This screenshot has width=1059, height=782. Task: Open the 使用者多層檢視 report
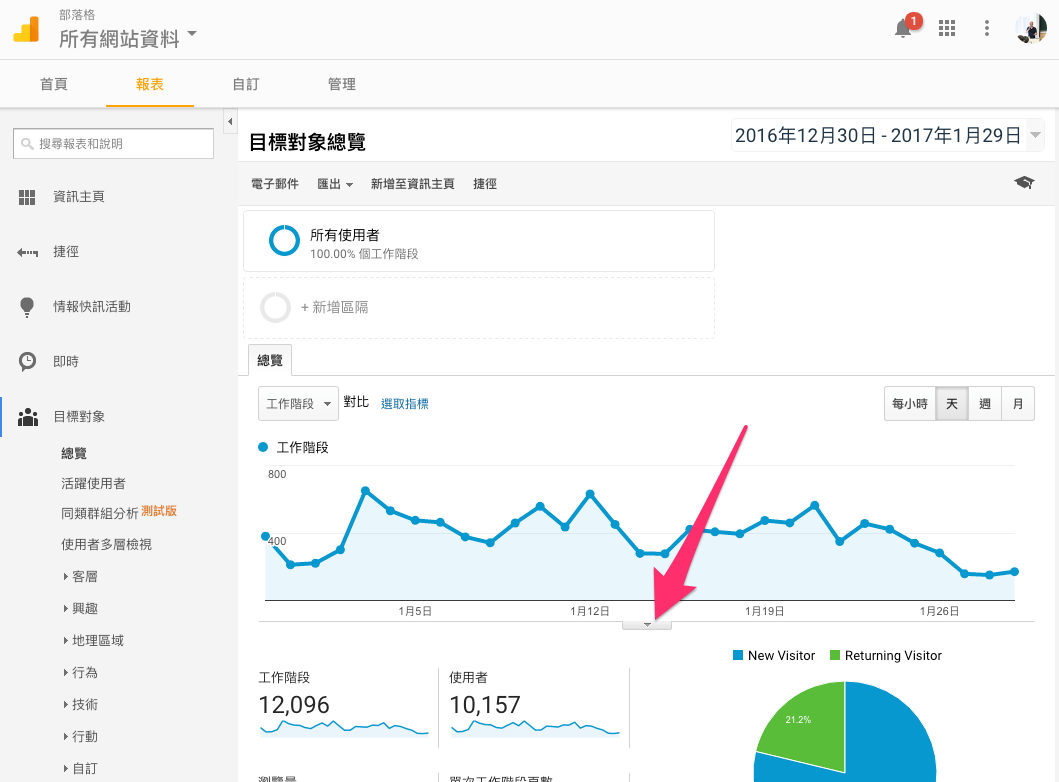(x=106, y=544)
